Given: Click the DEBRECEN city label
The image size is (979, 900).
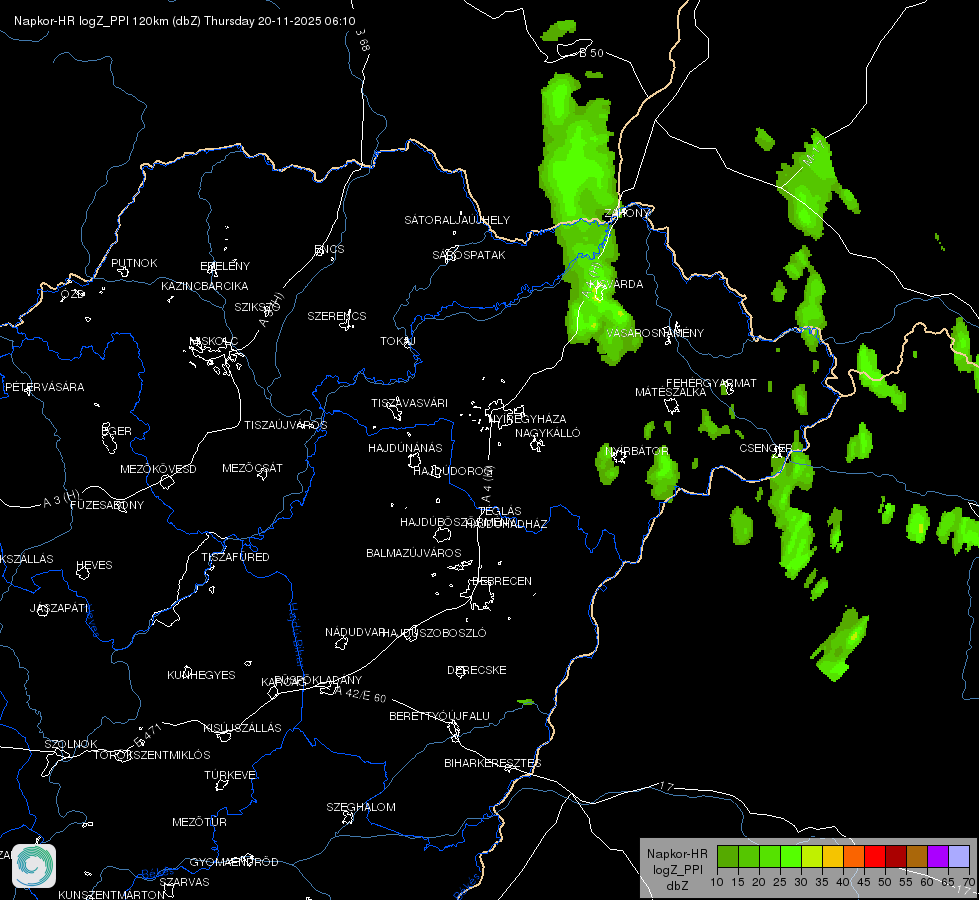Looking at the screenshot, I should (x=502, y=581).
